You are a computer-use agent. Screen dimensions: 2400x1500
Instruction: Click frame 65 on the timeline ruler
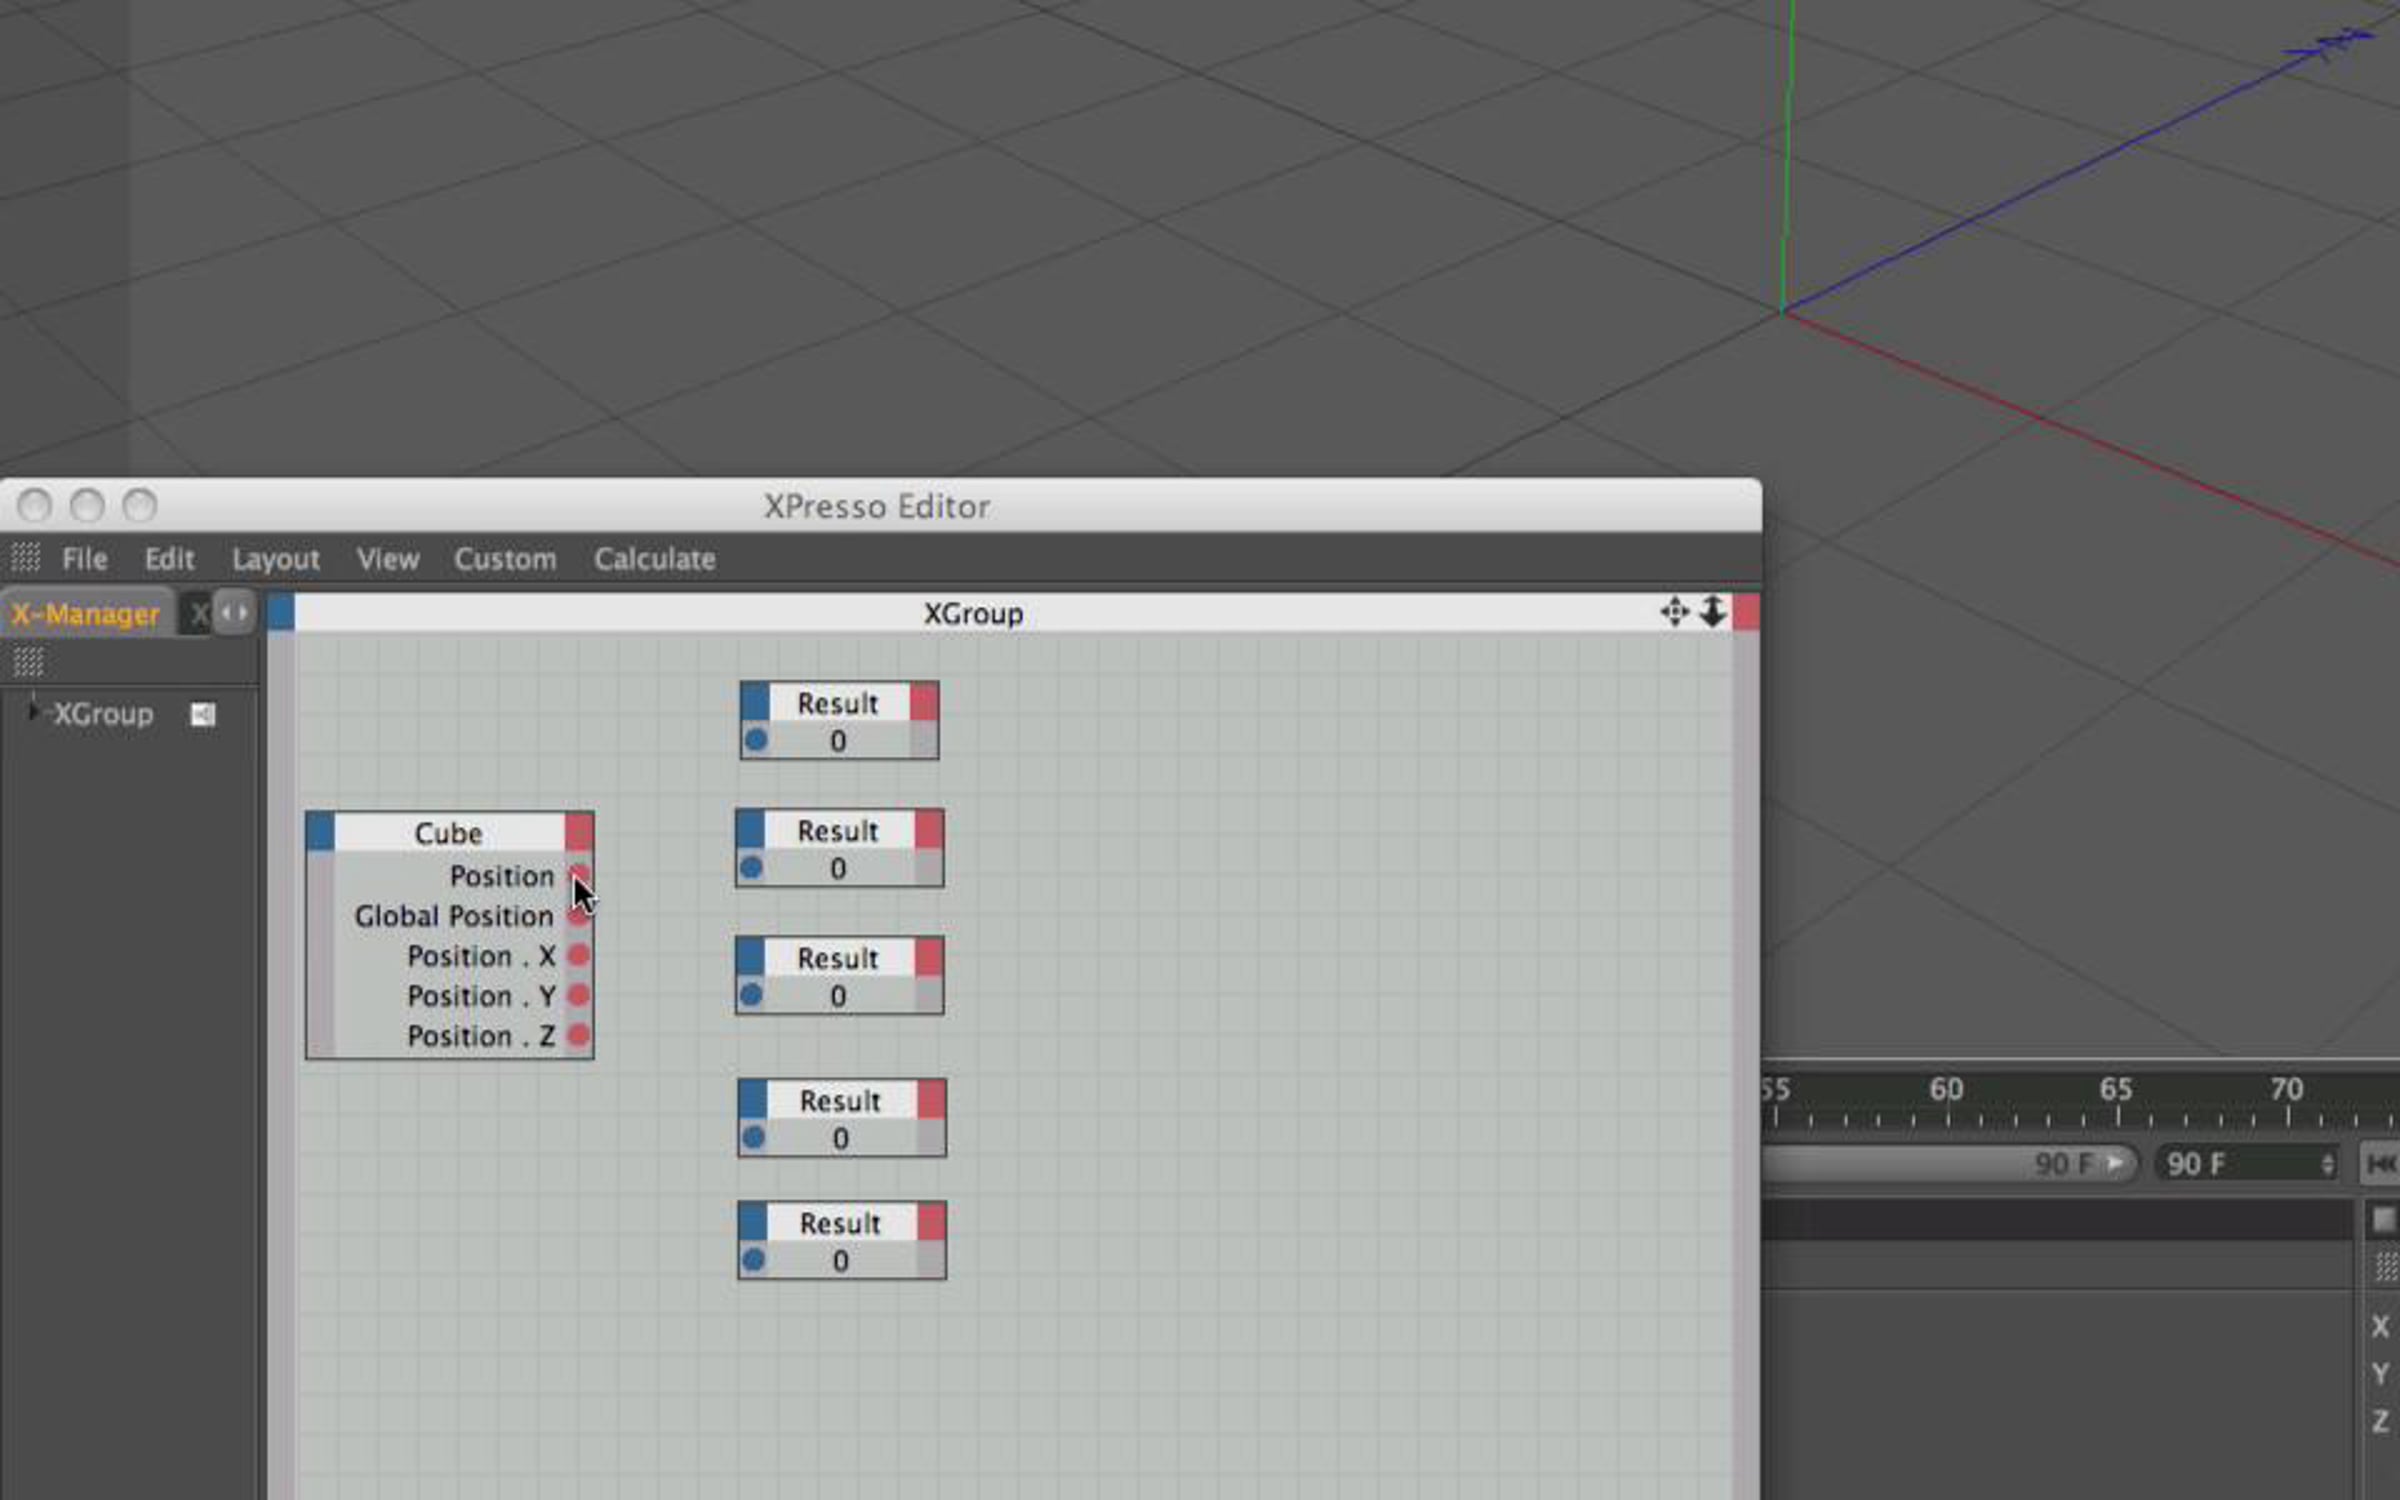(x=2116, y=1089)
